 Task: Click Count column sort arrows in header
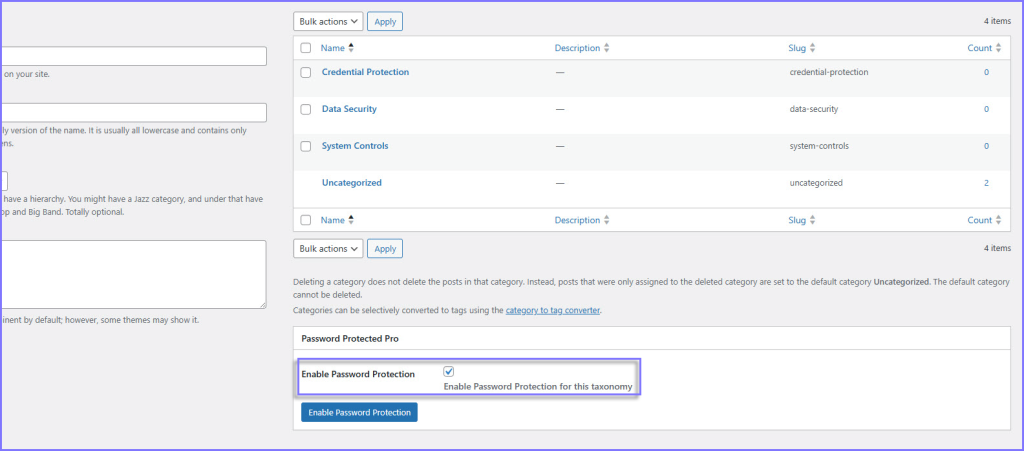1000,48
